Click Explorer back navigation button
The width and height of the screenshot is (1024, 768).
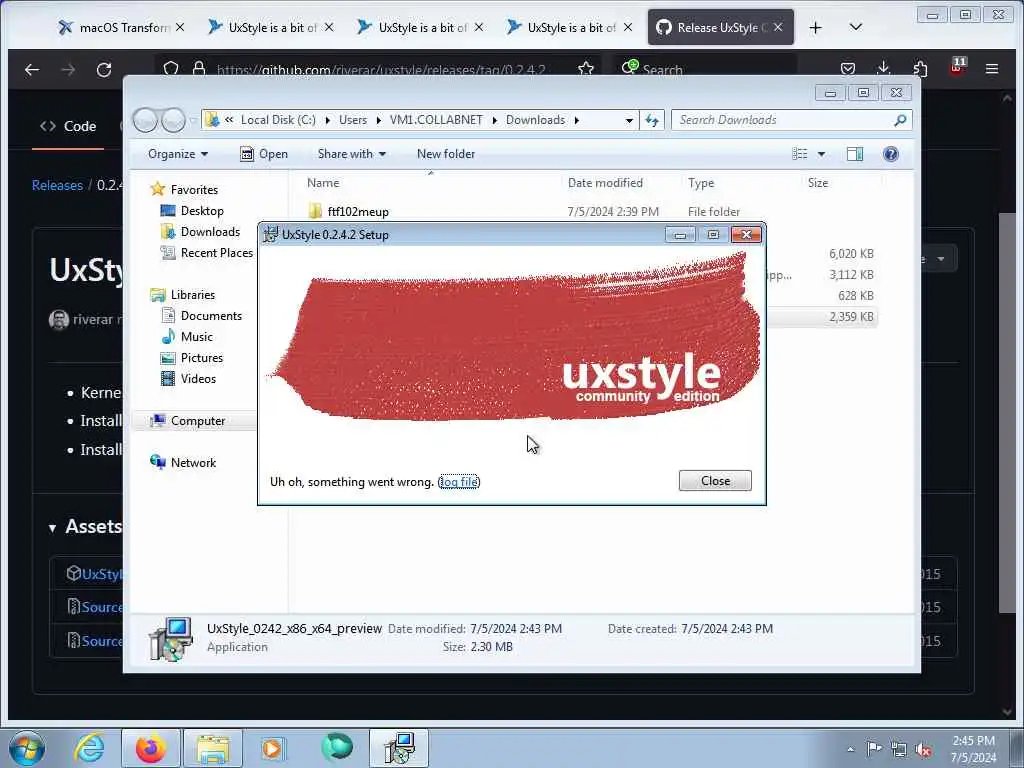coord(146,120)
